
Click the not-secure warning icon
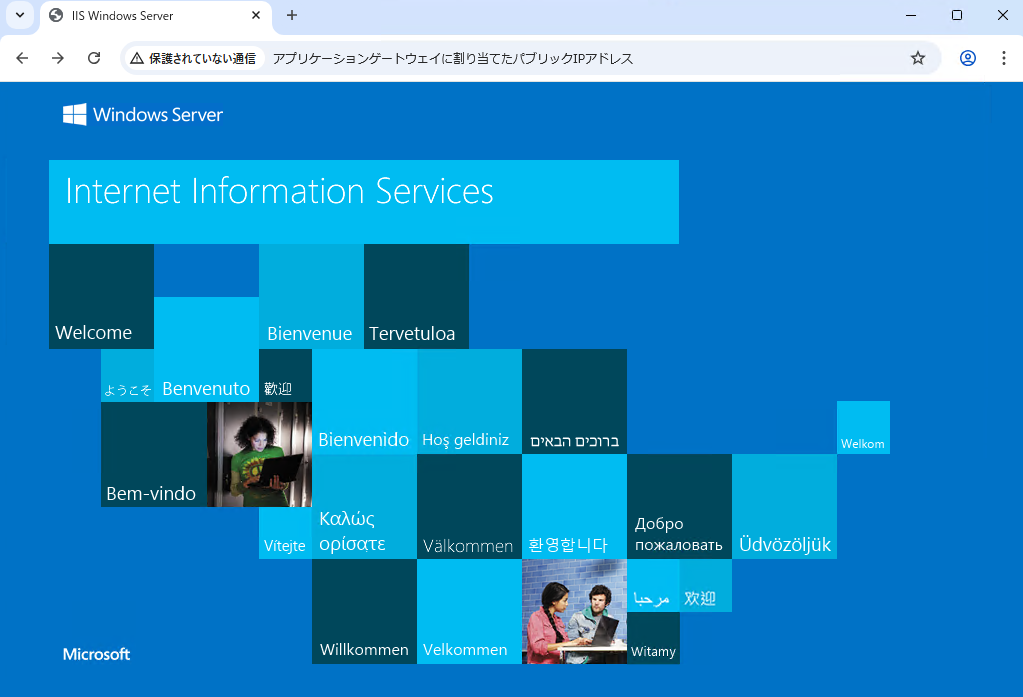coord(137,59)
